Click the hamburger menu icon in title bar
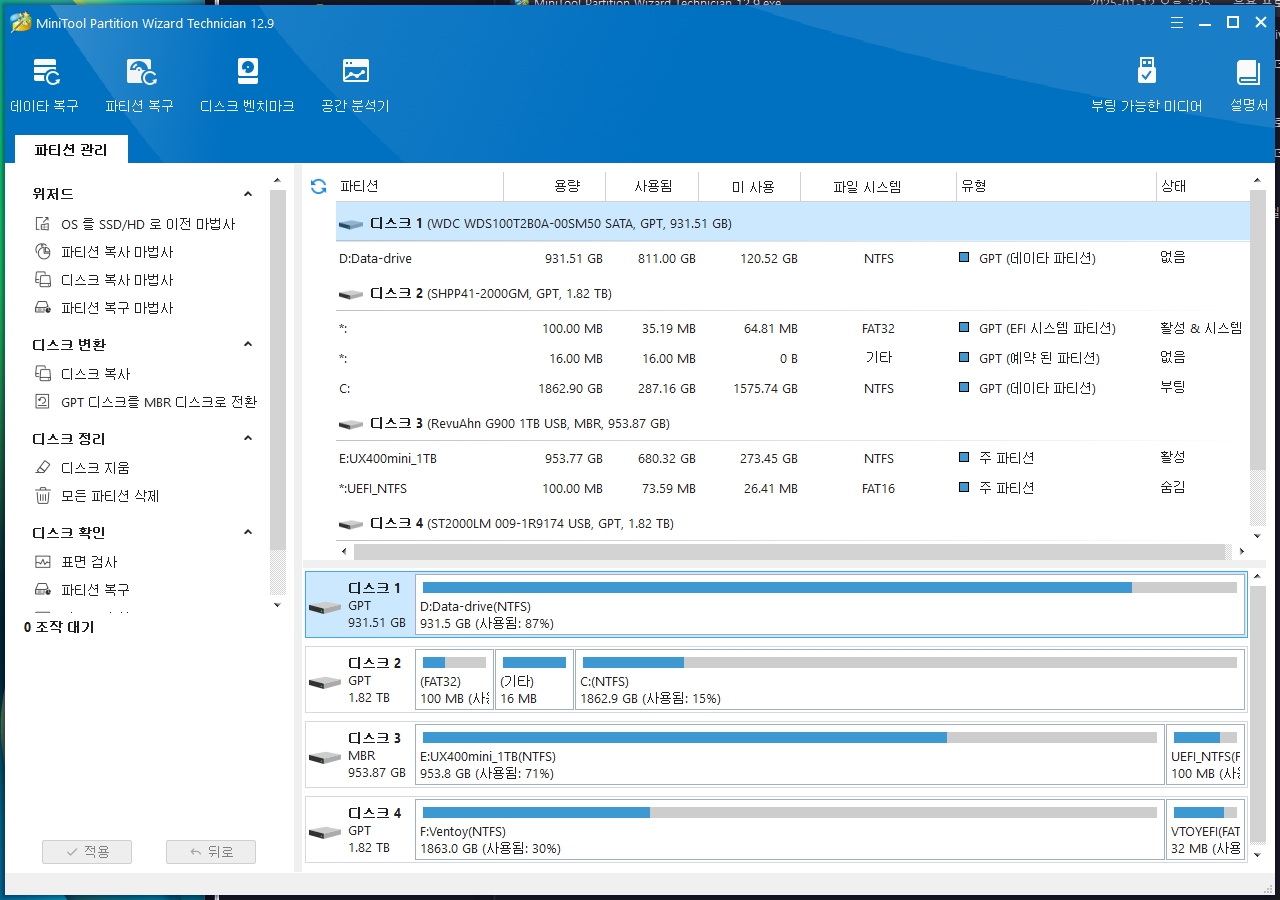The width and height of the screenshot is (1280, 900). (1177, 22)
